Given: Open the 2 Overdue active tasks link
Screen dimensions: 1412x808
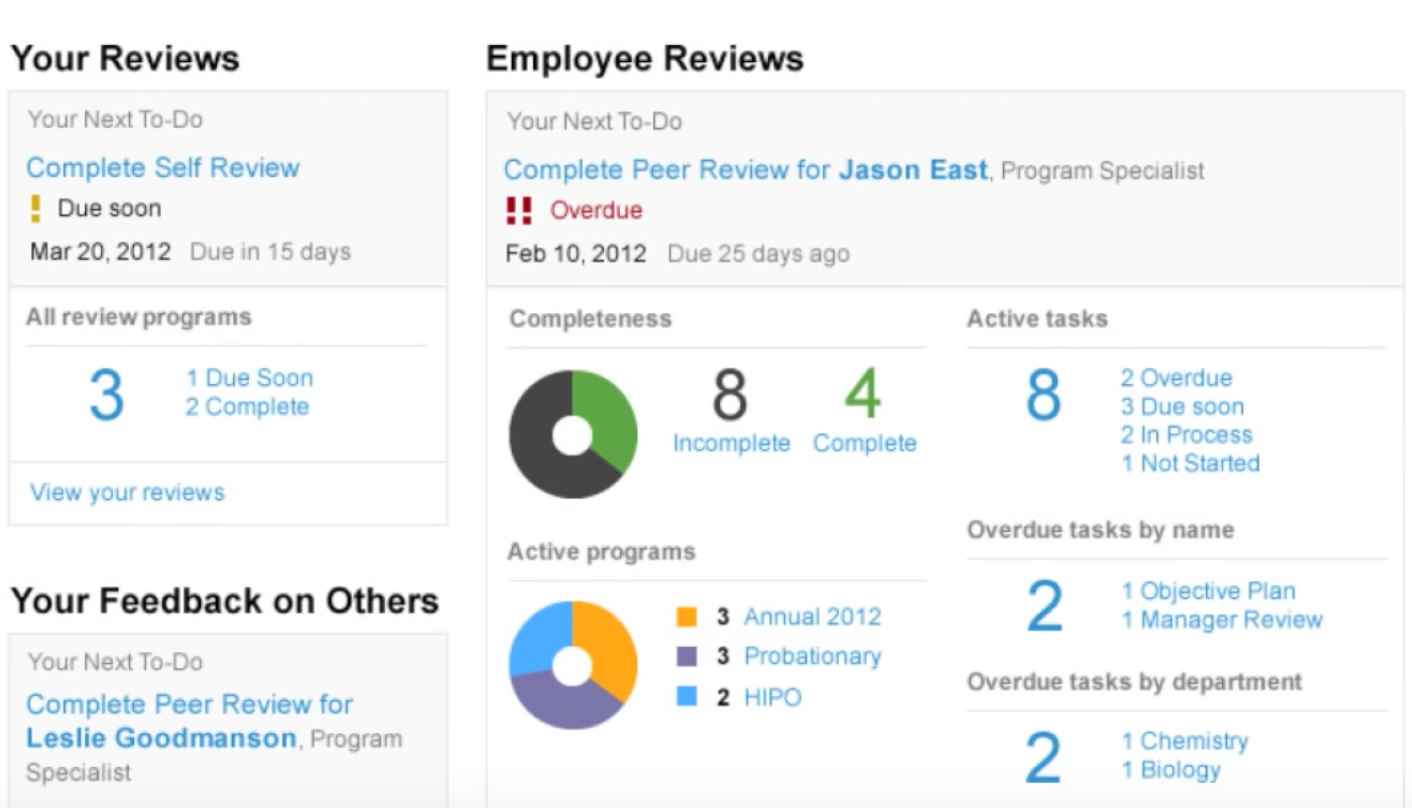Looking at the screenshot, I should [x=1176, y=378].
